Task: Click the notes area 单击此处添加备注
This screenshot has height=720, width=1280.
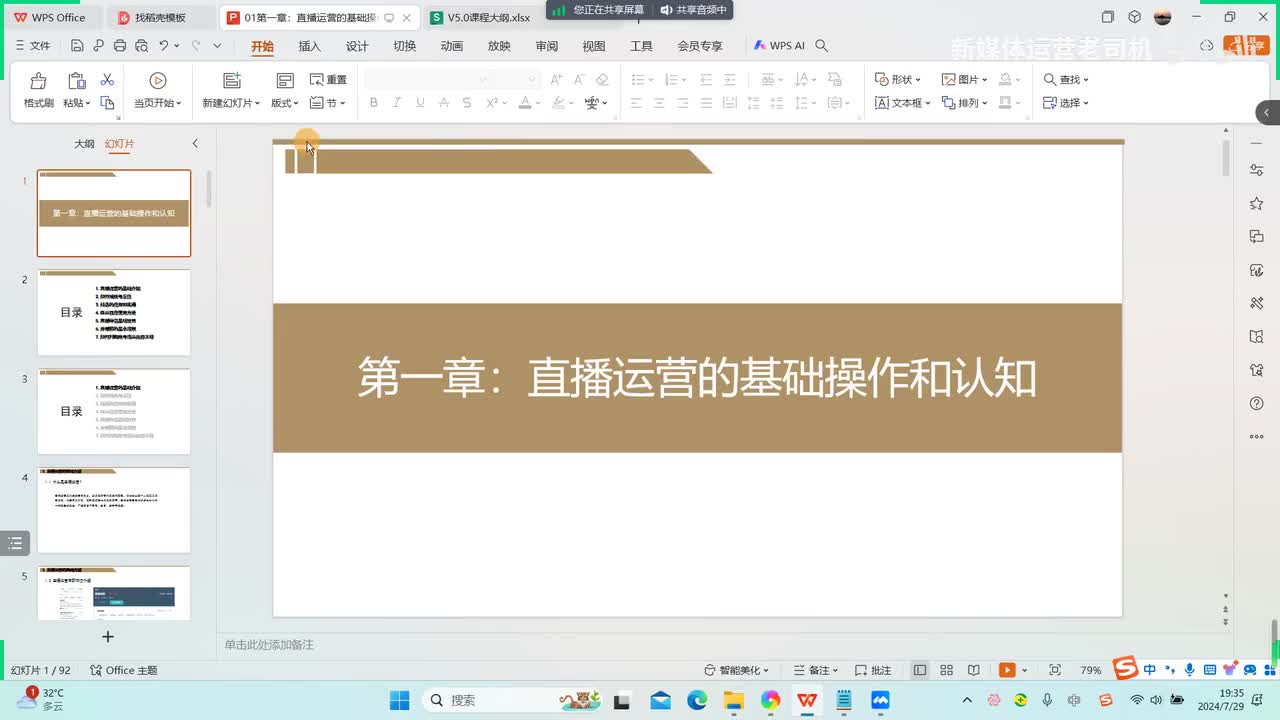Action: coord(269,645)
